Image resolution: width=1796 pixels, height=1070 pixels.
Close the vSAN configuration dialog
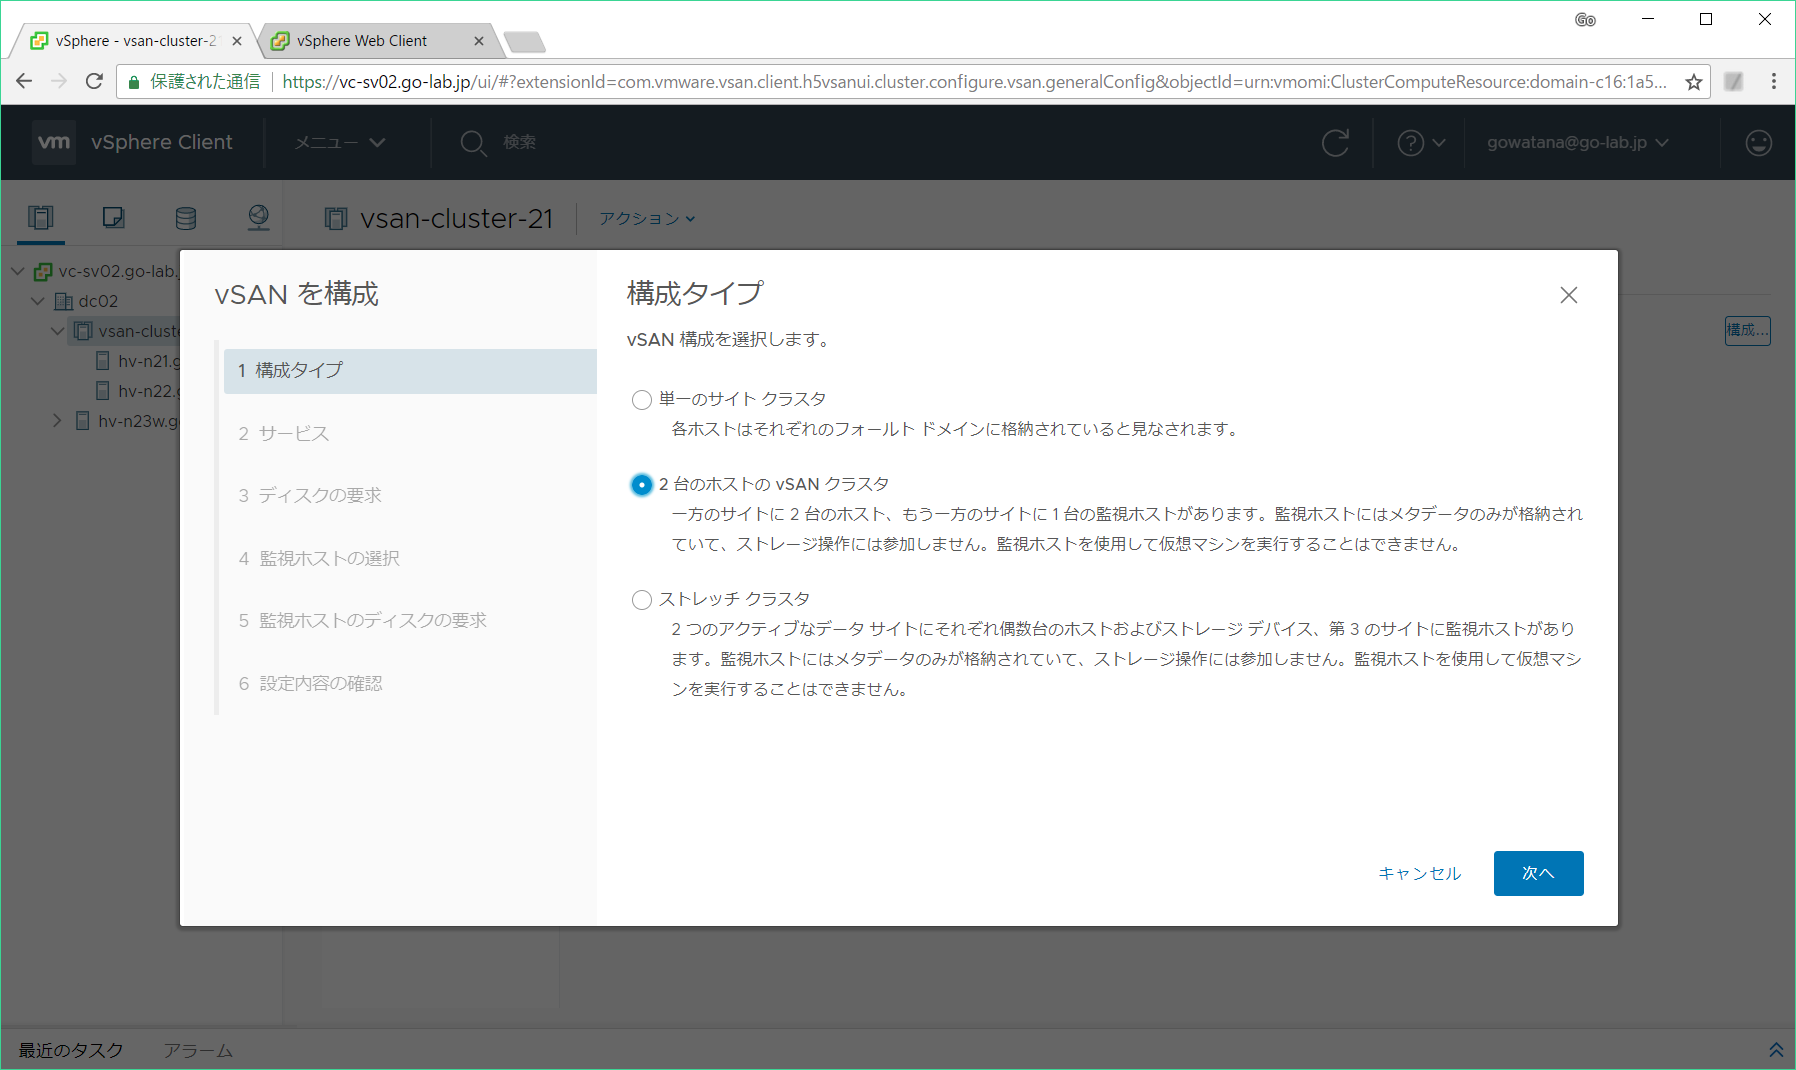pos(1568,295)
